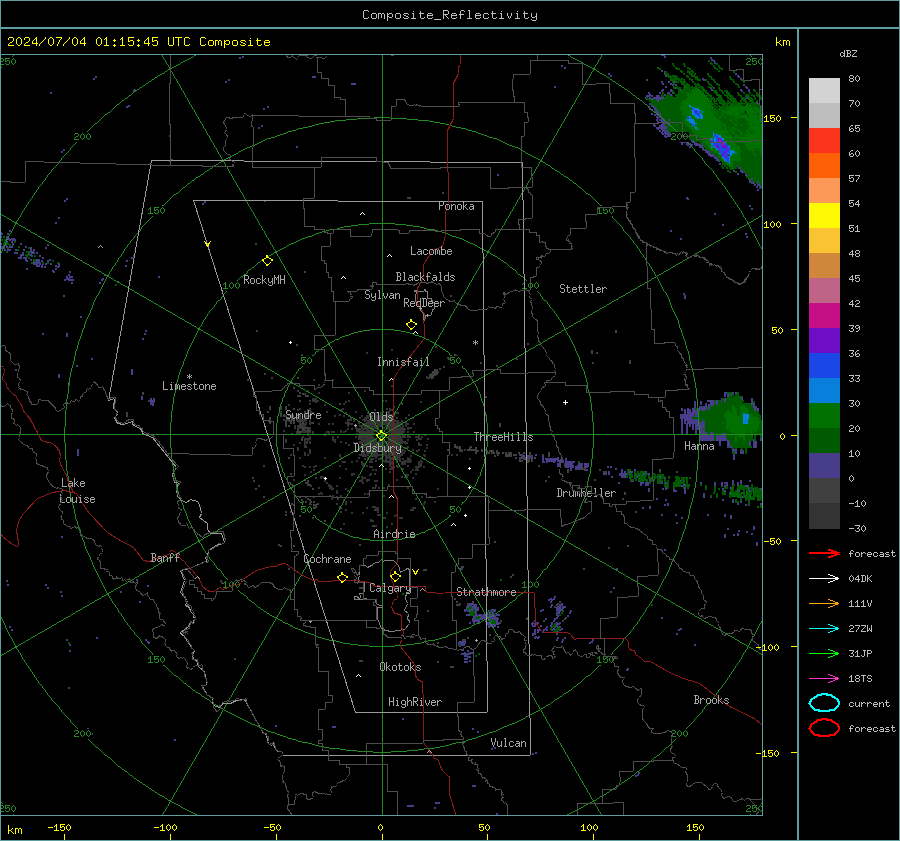Click the Limestone label
Screen dimensions: 900x841
[189, 386]
